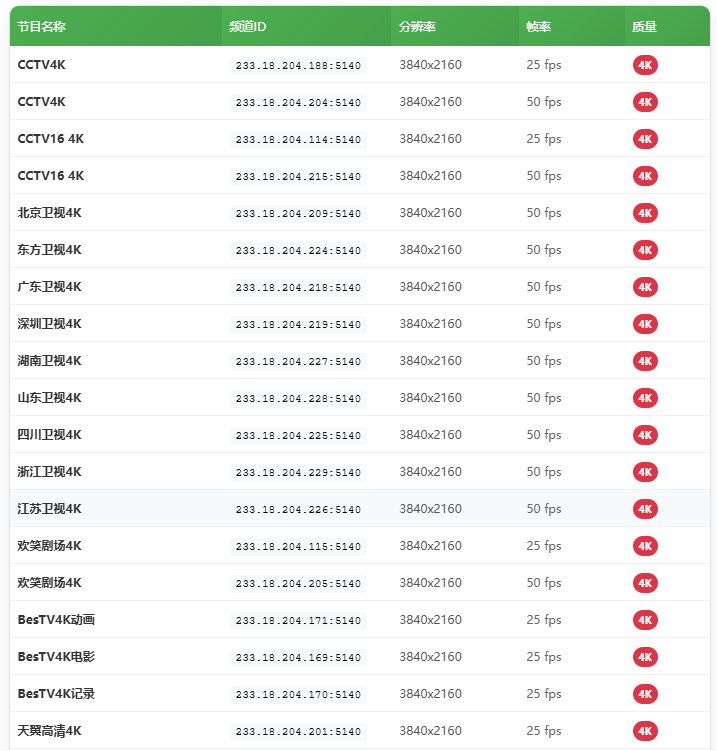This screenshot has width=717, height=751.
Task: Click the 4K badge in the 天翼高清4K row
Action: 645,731
